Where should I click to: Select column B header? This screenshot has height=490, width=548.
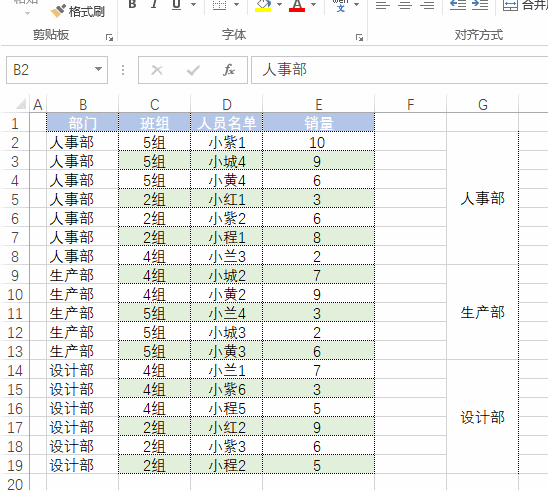click(82, 104)
